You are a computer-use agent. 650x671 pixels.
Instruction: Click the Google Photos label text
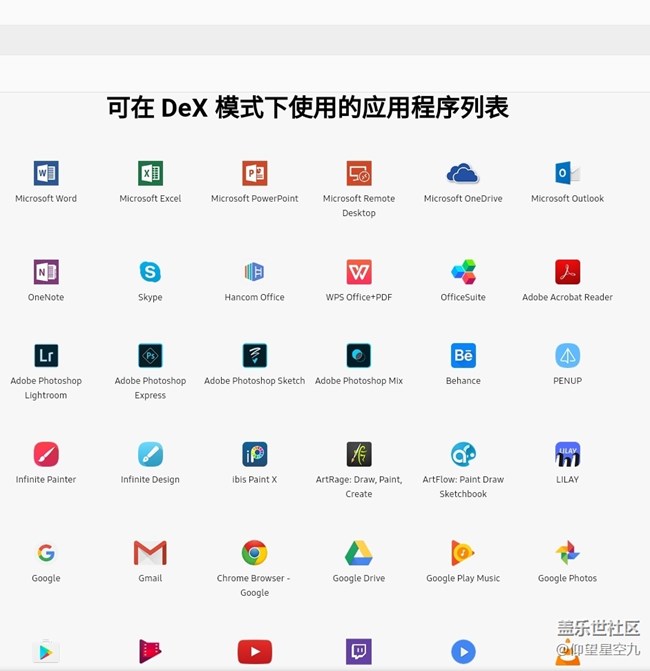pos(567,578)
